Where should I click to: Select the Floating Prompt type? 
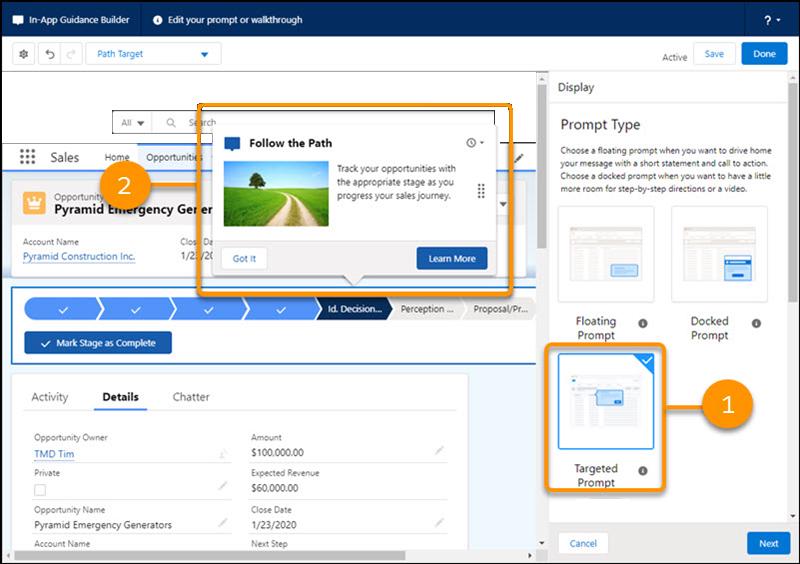point(606,254)
